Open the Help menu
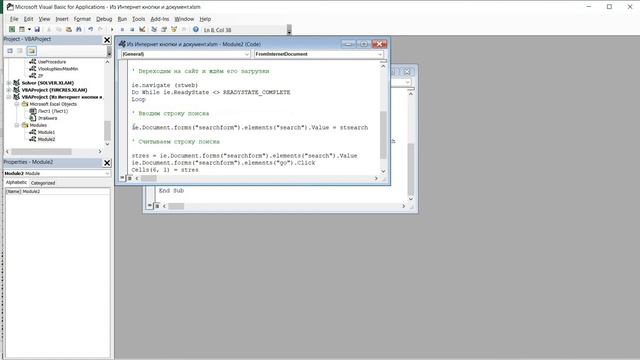This screenshot has width=640, height=360. 205,19
